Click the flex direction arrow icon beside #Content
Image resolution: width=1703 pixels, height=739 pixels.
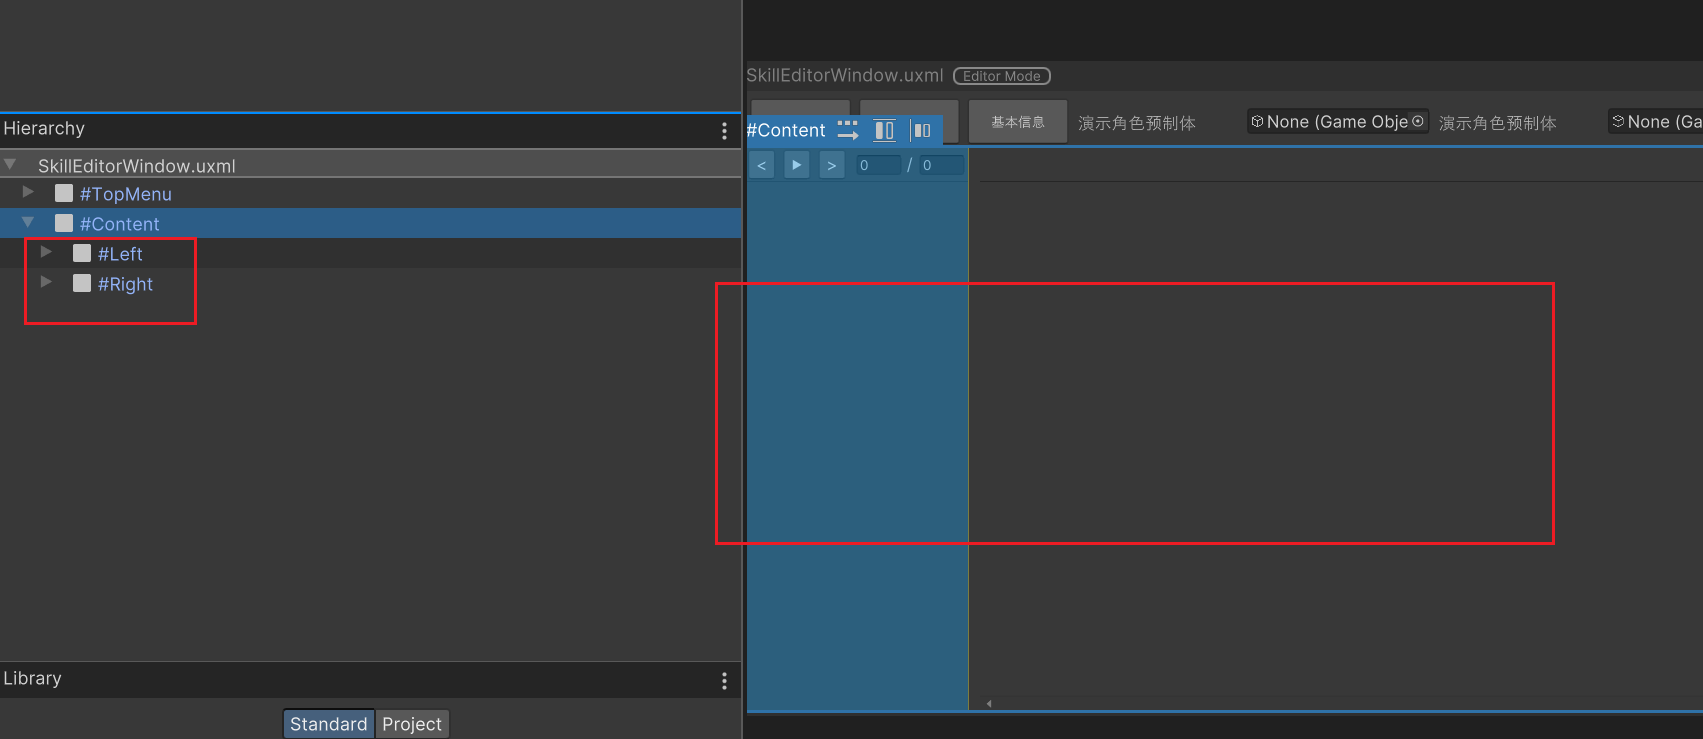click(x=847, y=130)
